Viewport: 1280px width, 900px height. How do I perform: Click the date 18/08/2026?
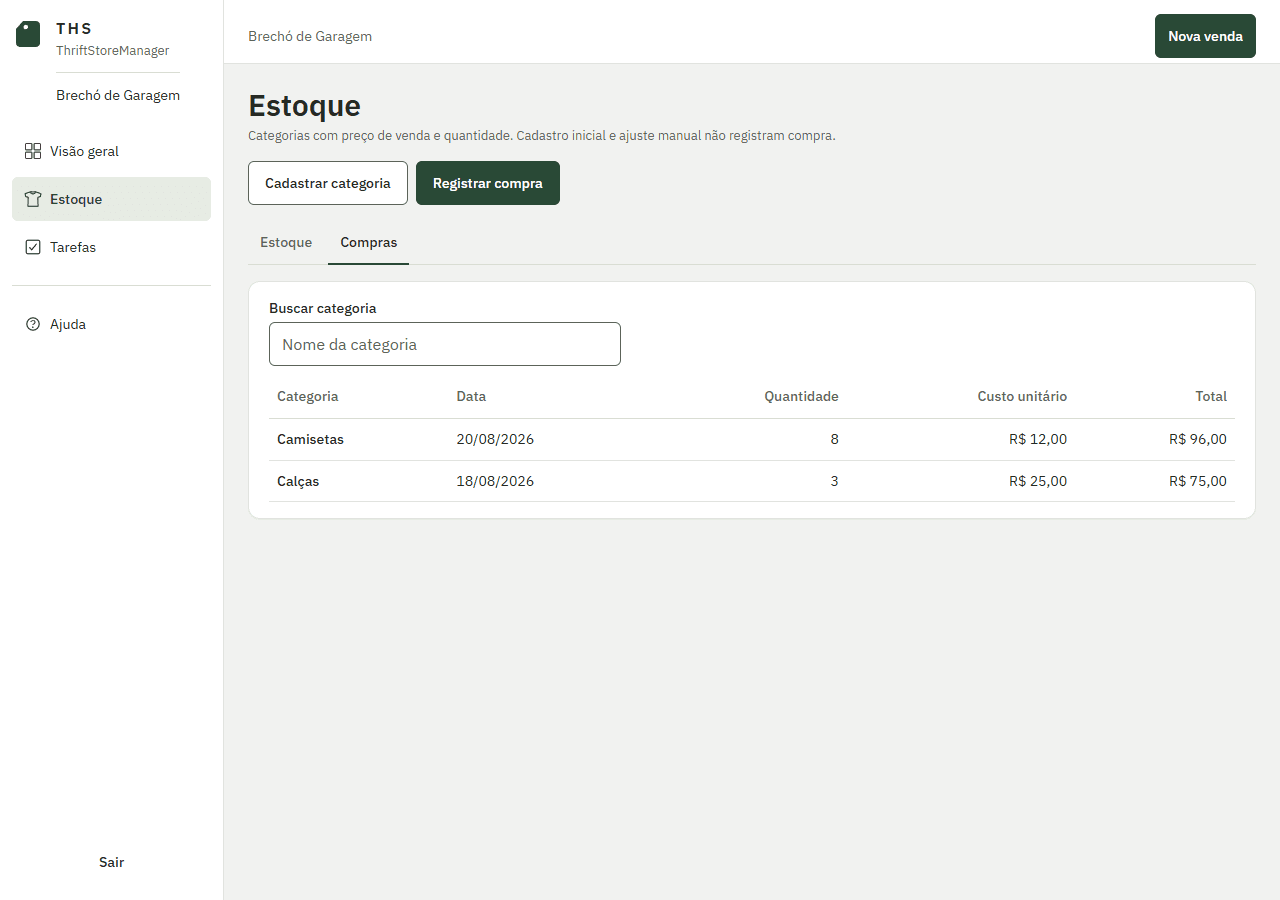[495, 481]
